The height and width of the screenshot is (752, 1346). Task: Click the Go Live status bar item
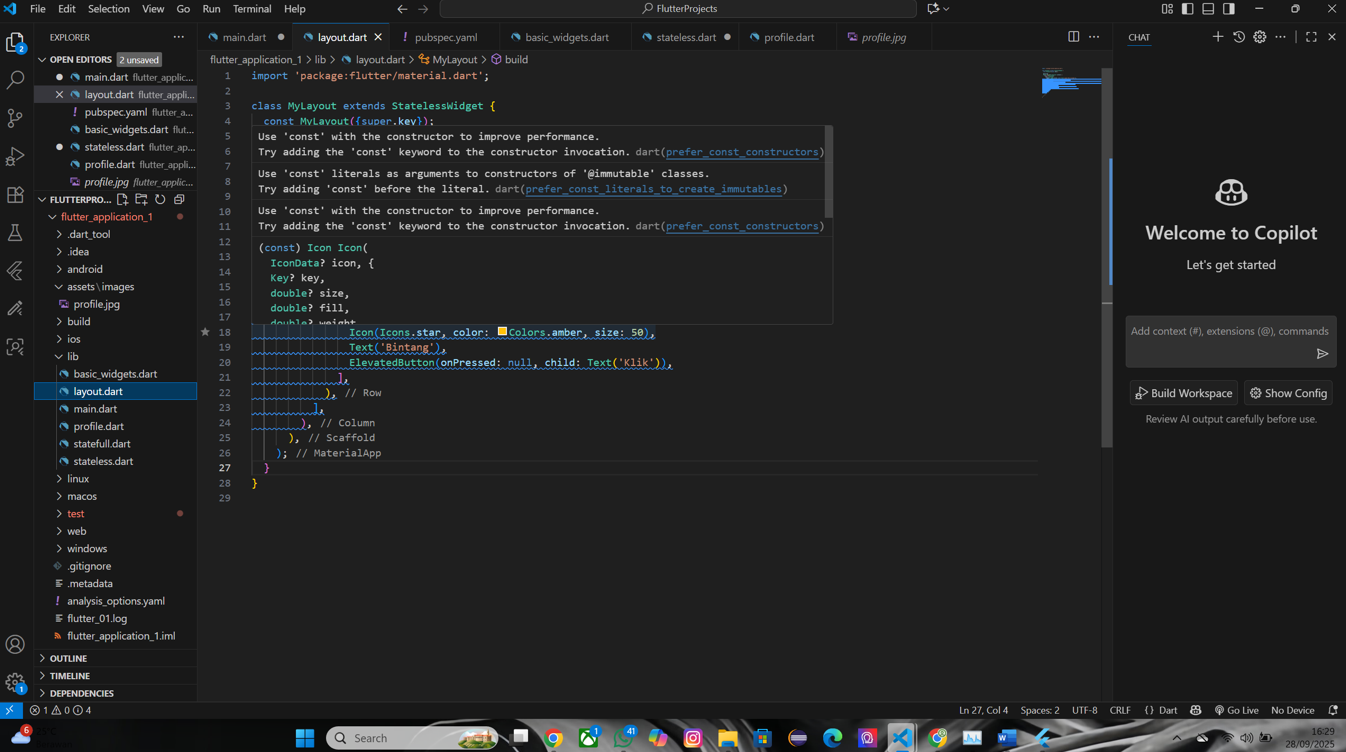coord(1236,710)
